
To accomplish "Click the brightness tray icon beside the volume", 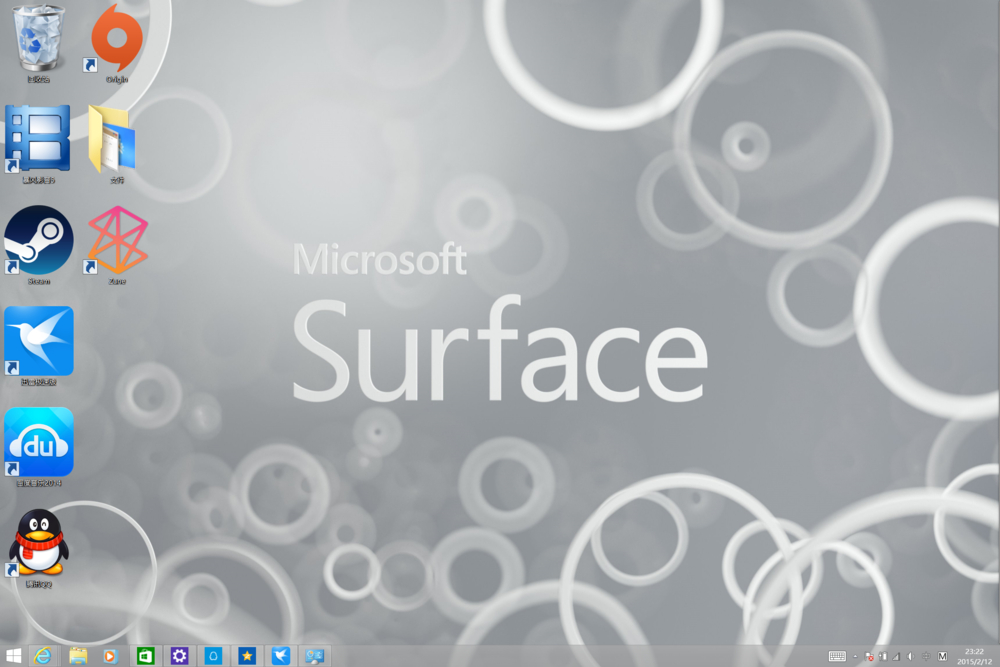I will [926, 656].
